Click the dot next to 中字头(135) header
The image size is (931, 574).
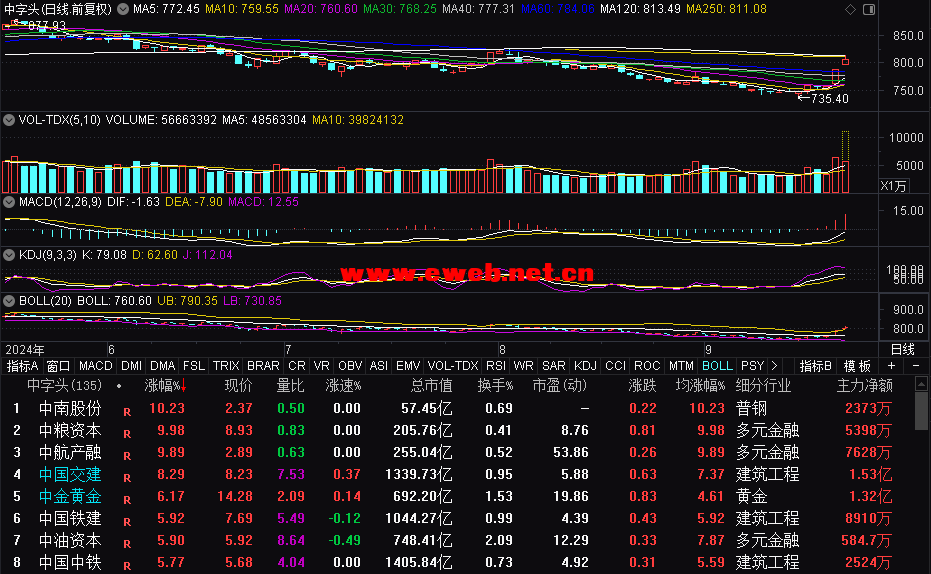[119, 386]
